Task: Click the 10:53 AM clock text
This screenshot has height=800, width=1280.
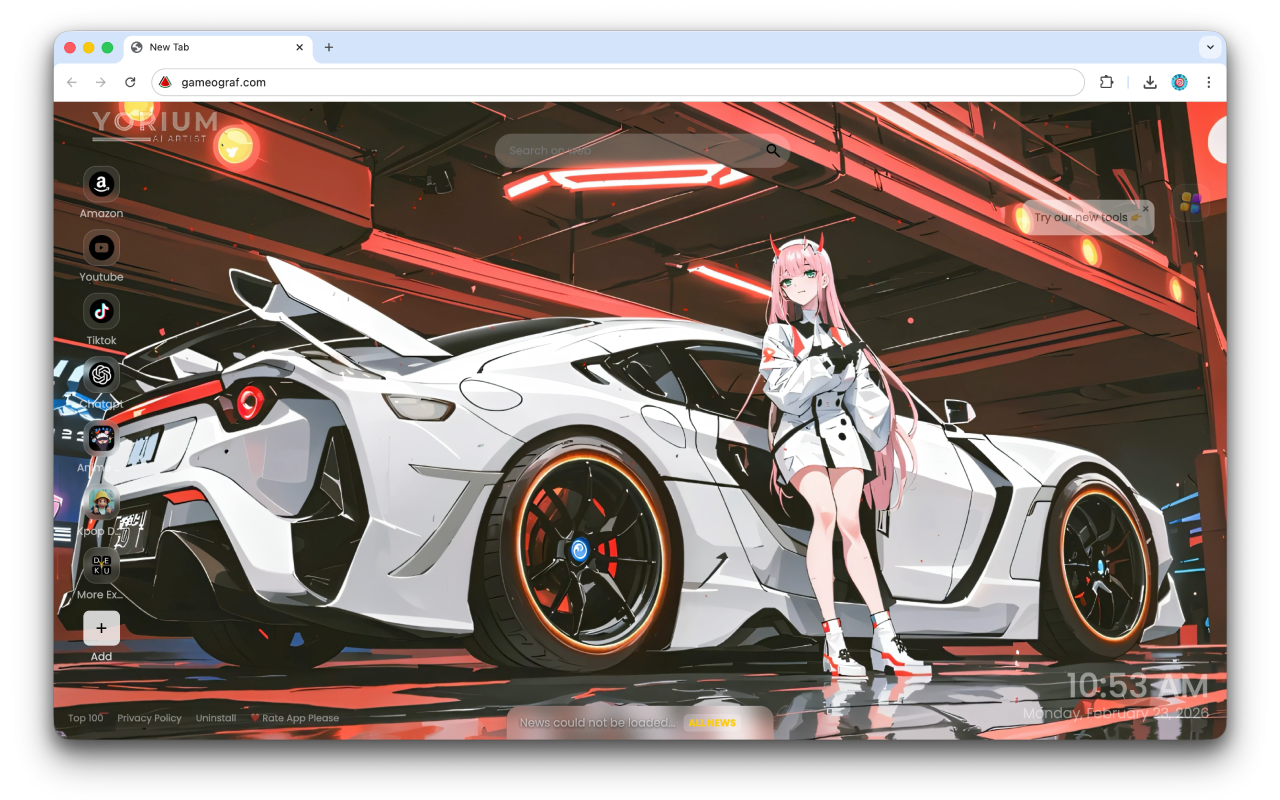Action: [1137, 686]
